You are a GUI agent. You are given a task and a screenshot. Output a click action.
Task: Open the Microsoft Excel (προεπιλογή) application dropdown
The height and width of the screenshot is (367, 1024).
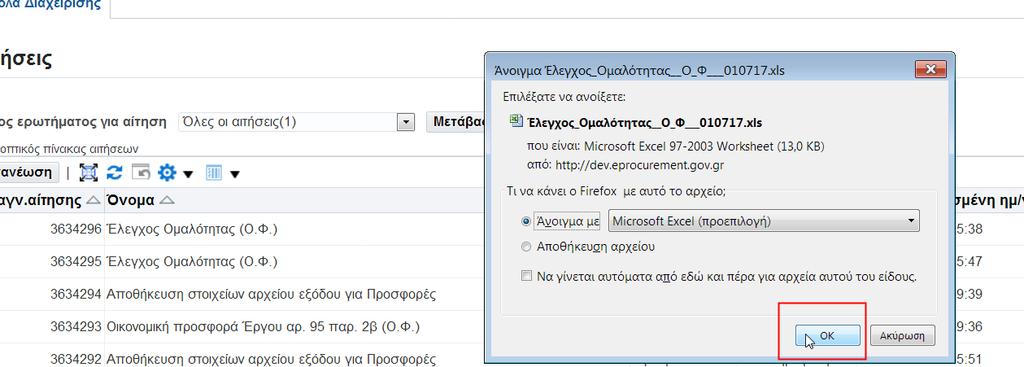click(x=763, y=221)
